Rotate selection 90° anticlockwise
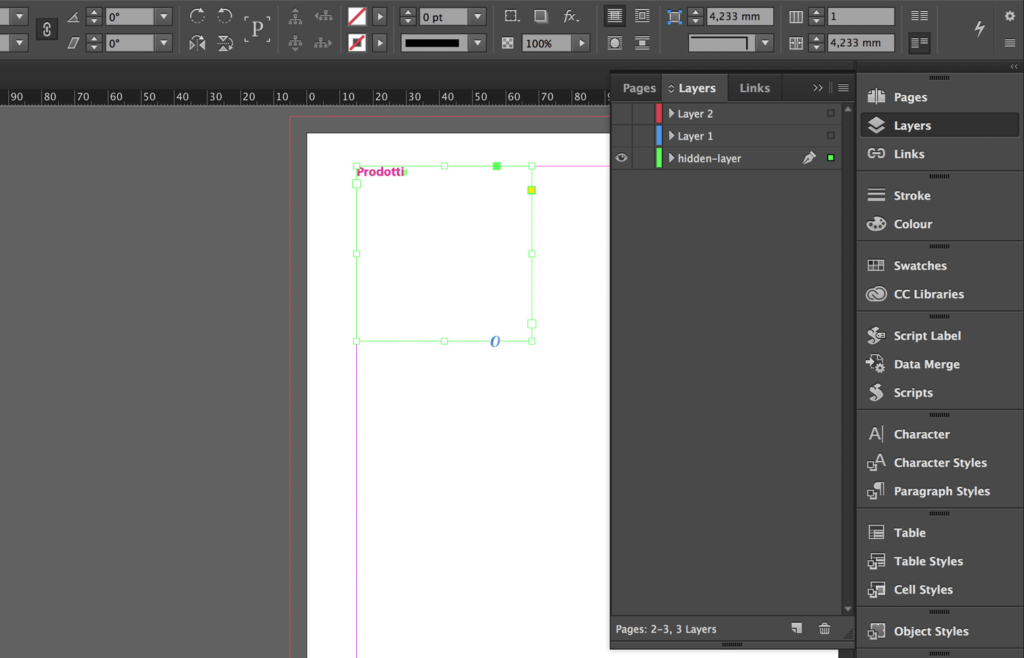Image resolution: width=1024 pixels, height=658 pixels. point(225,16)
